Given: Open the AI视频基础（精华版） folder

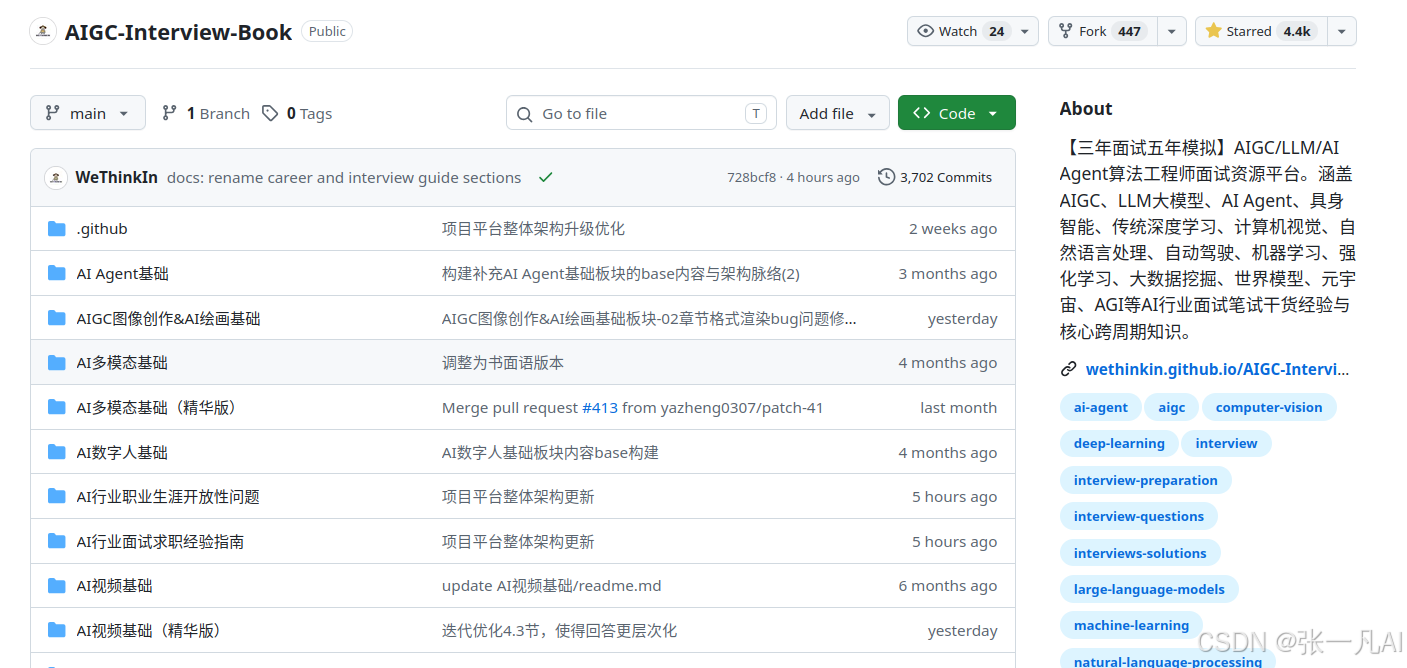Looking at the screenshot, I should [152, 630].
